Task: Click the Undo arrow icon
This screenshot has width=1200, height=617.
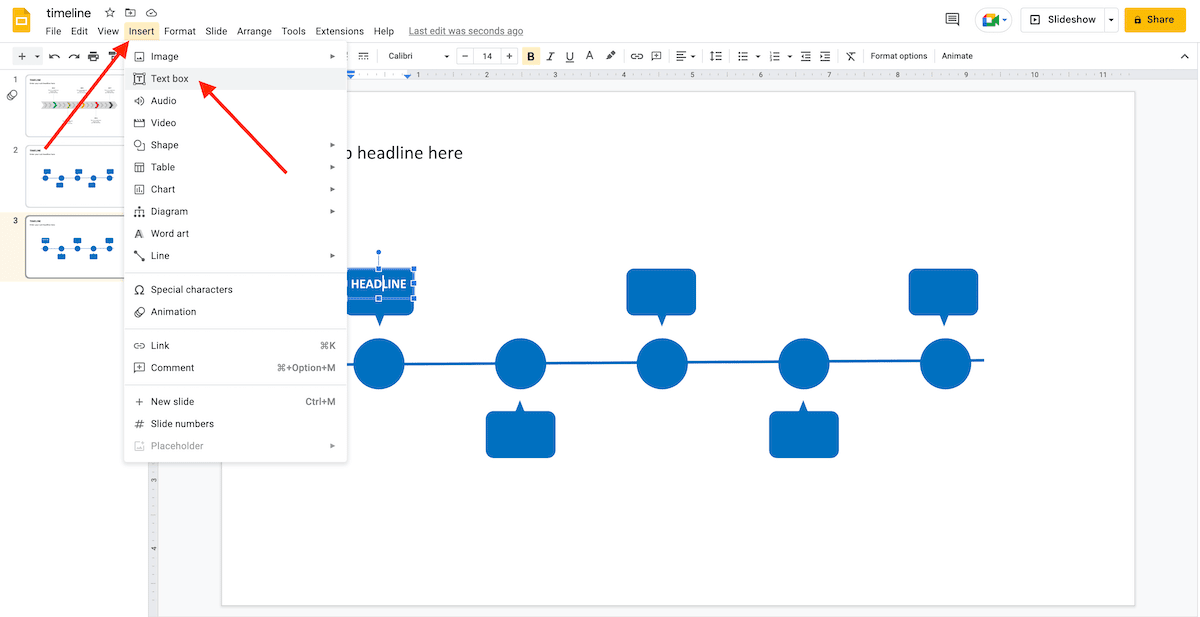Action: point(54,56)
